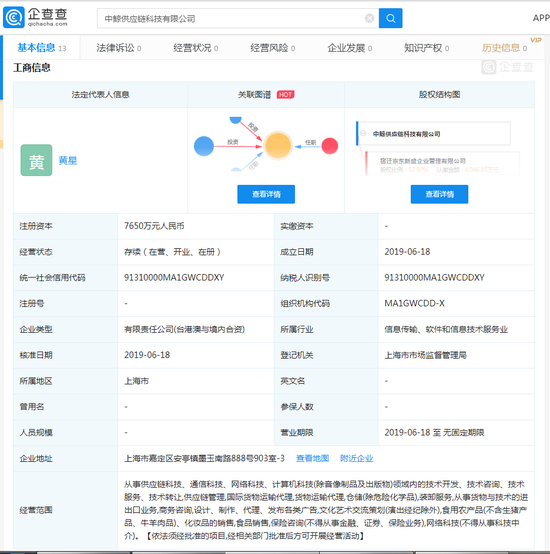Click 经营状态 value 存续（在营、开业、在册）
This screenshot has height=554, width=550.
coord(172,252)
